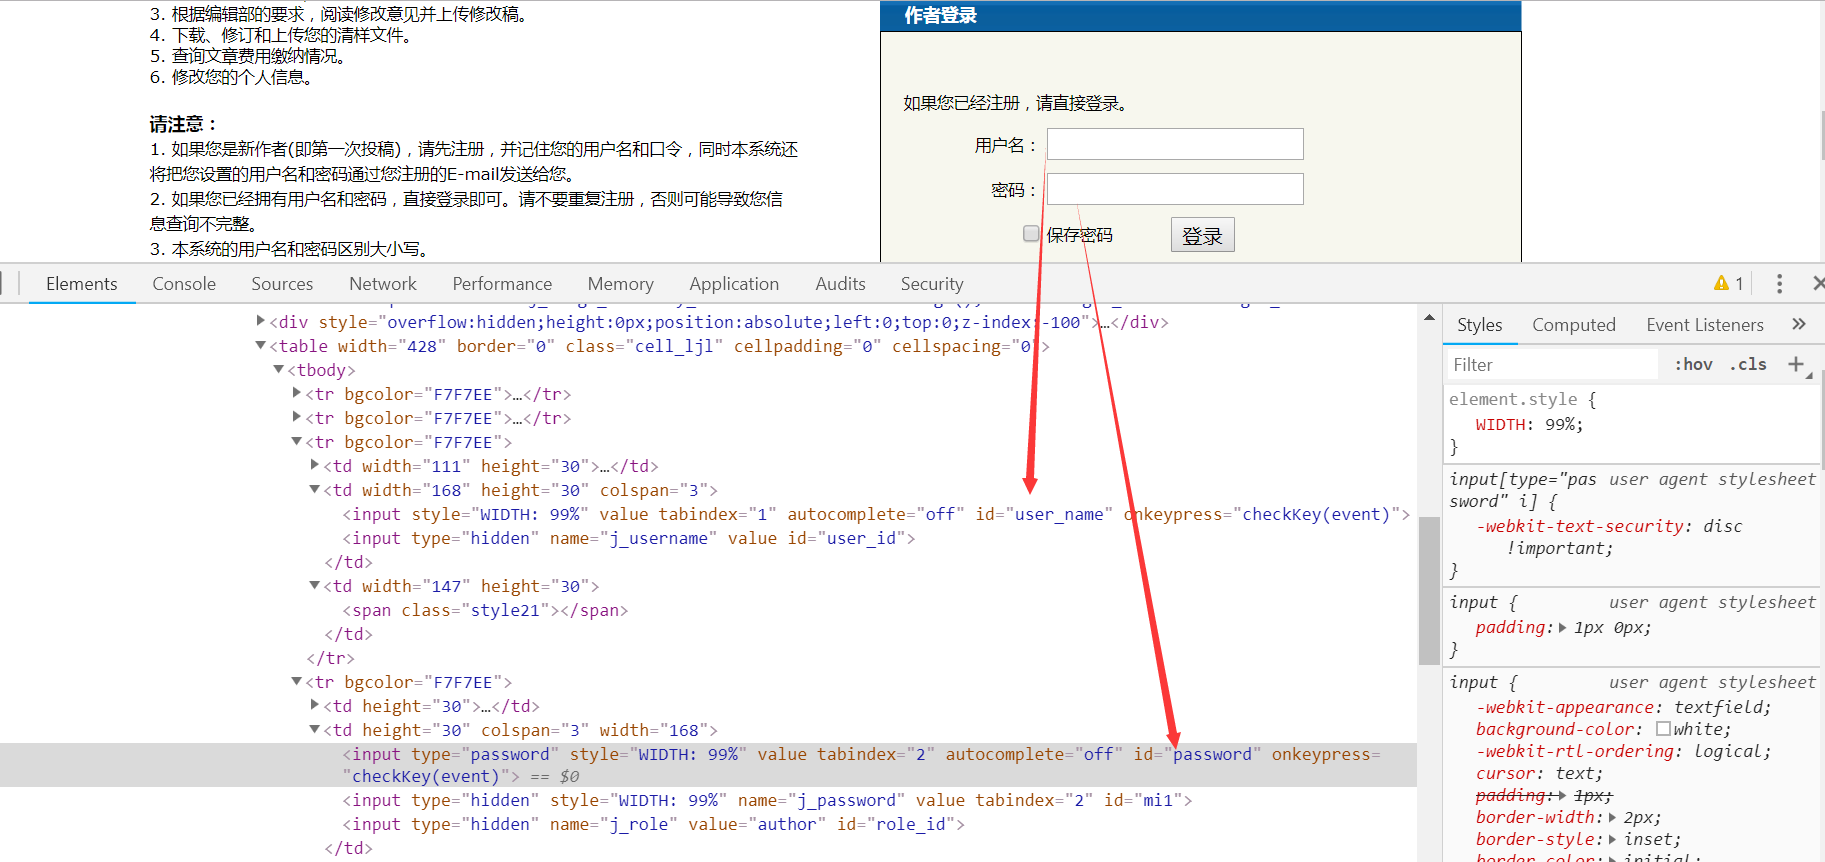Click WIDTH: 99% in element.style

1529,424
